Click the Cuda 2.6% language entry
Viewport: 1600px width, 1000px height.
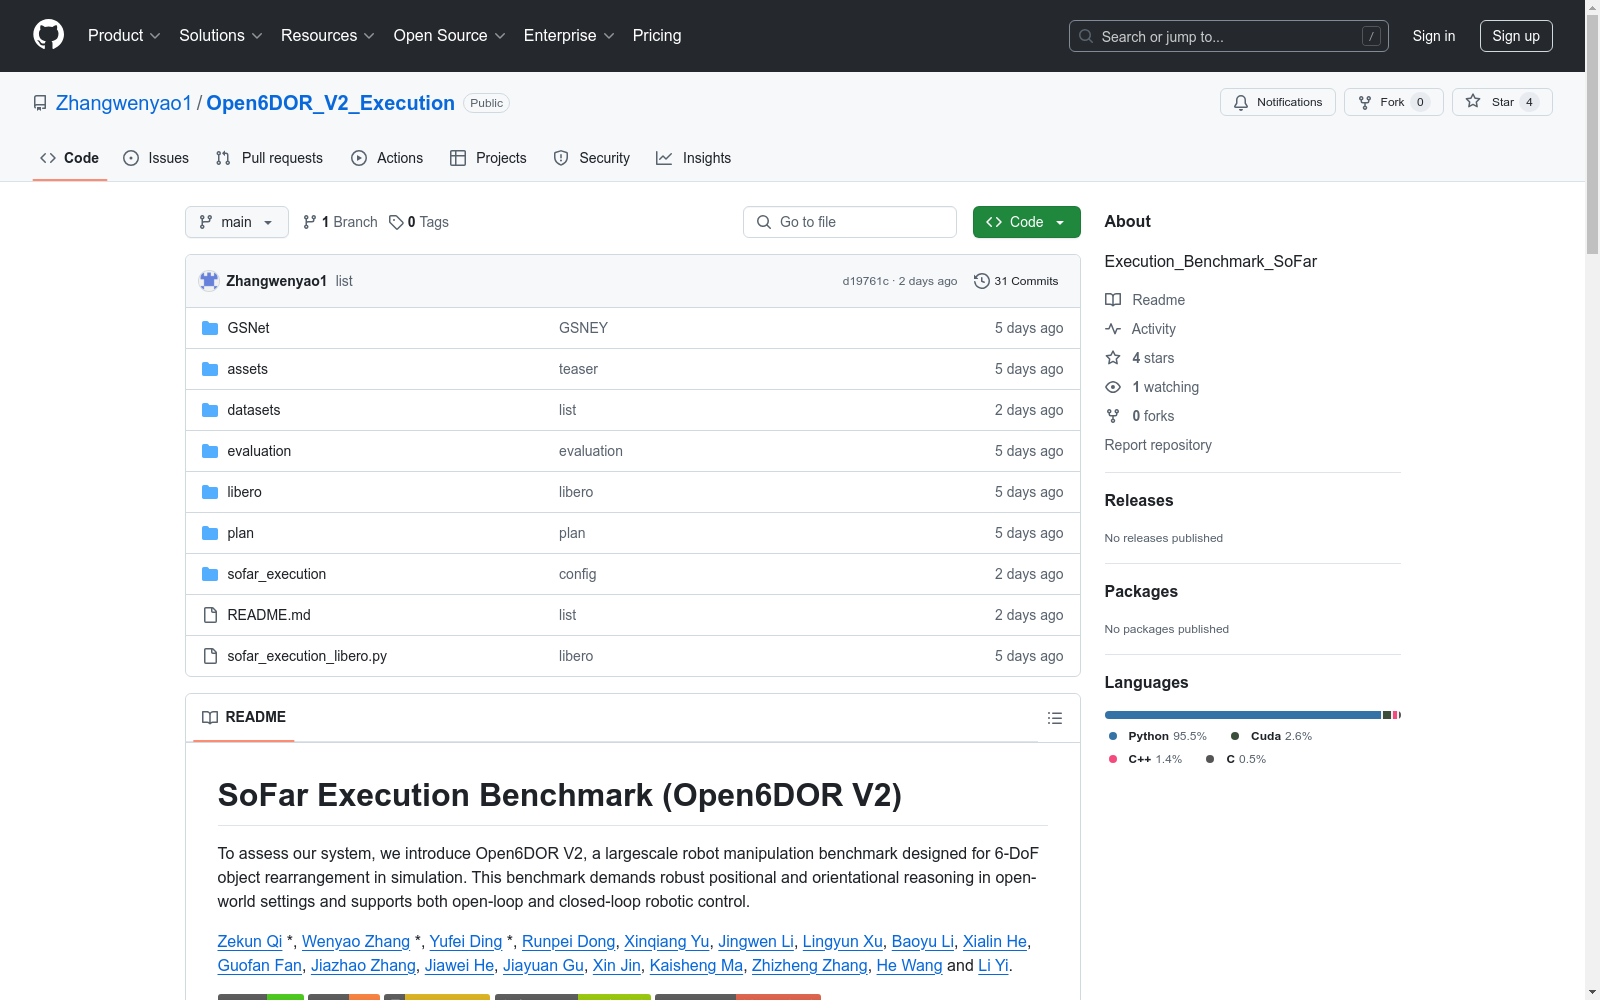coord(1271,736)
